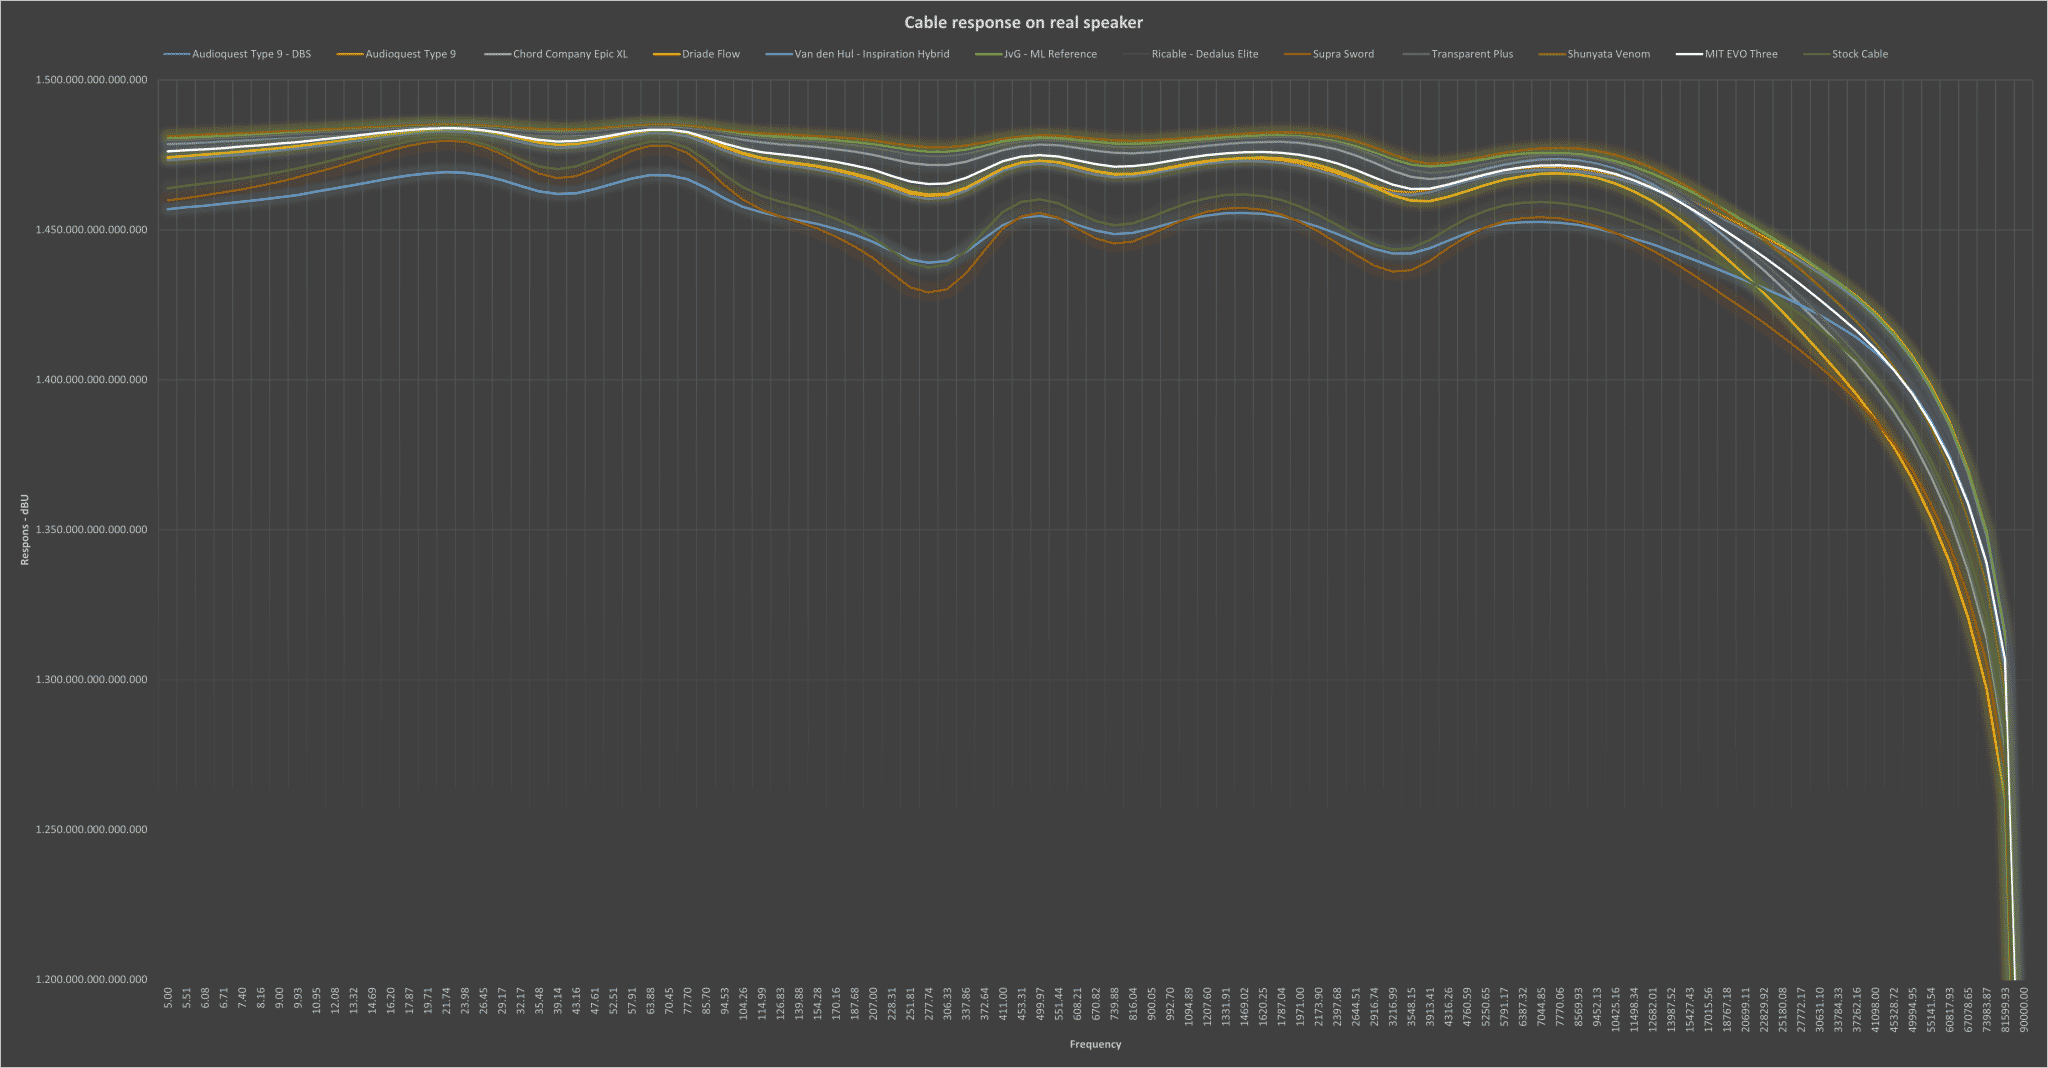
Task: Select the '10425.16' frequency tick label
Action: 1615,1011
